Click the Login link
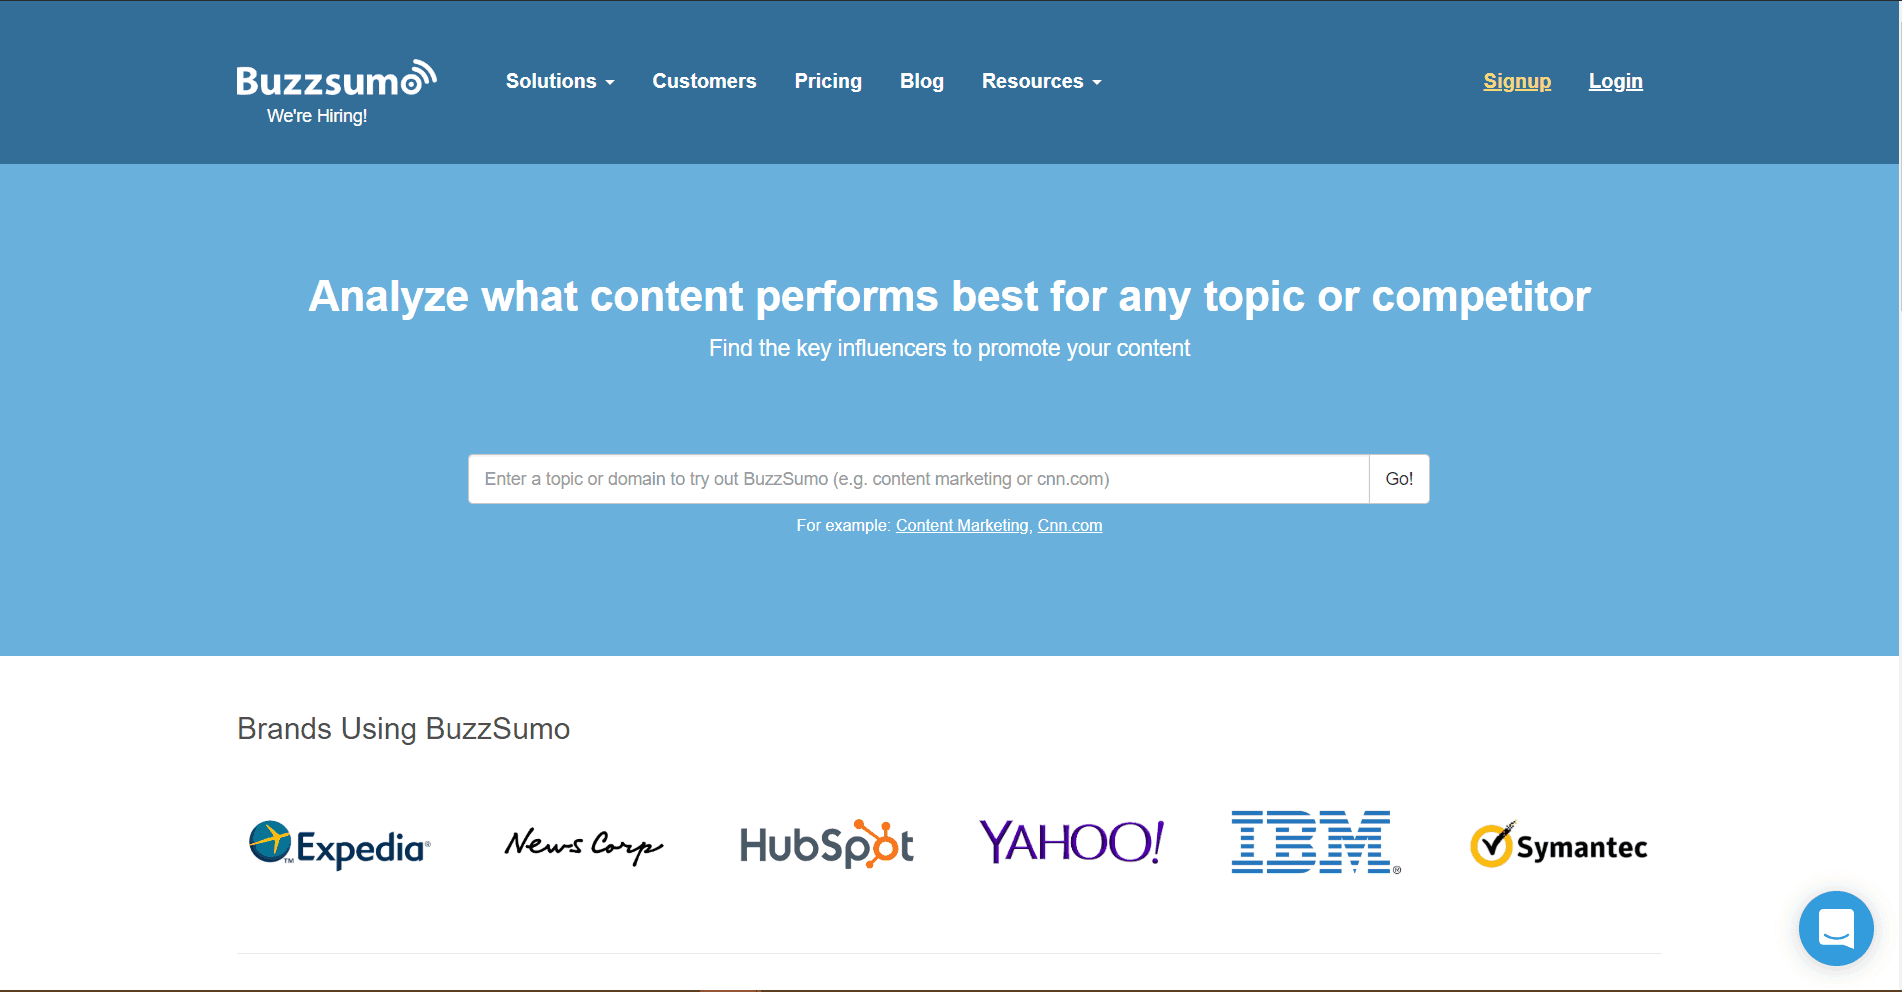Screen dimensions: 1902x992 coord(1616,81)
